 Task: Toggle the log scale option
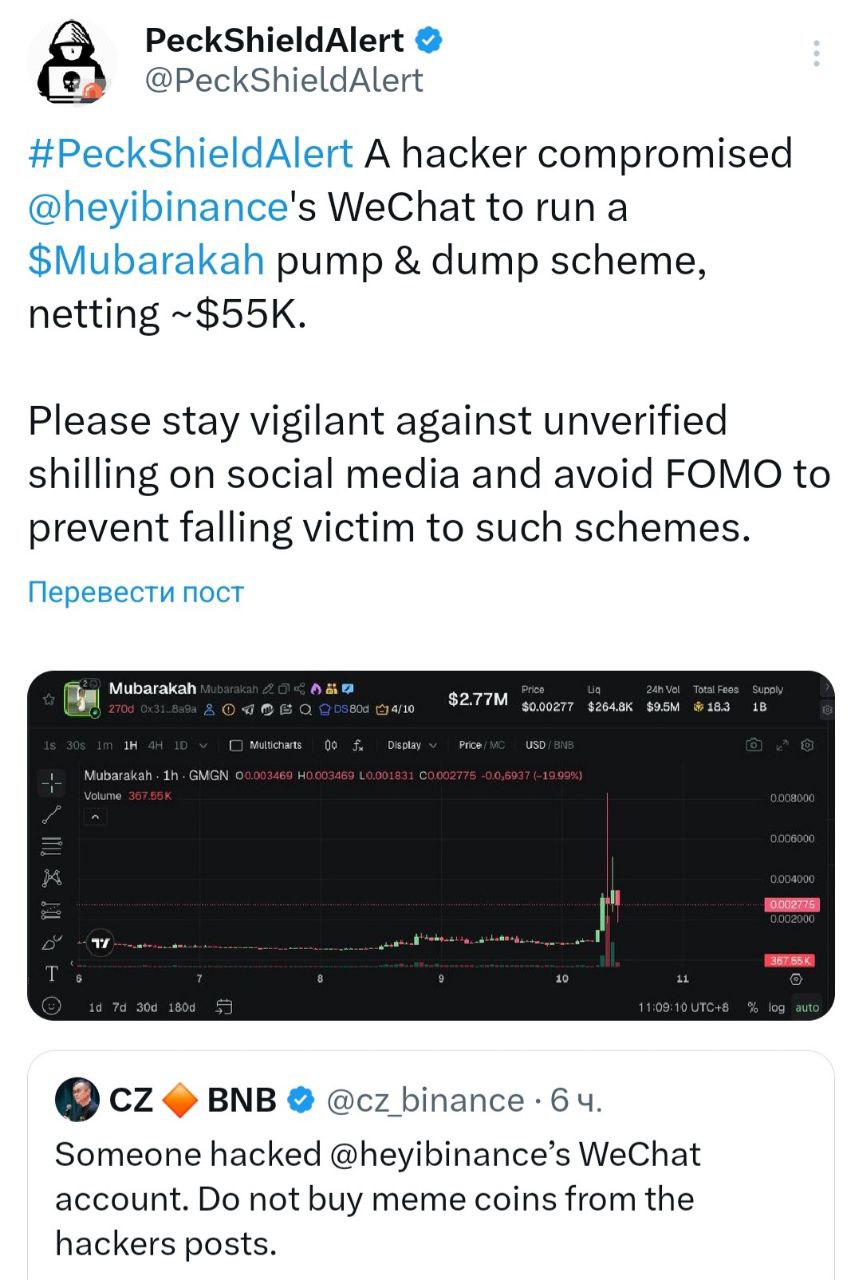(777, 1007)
